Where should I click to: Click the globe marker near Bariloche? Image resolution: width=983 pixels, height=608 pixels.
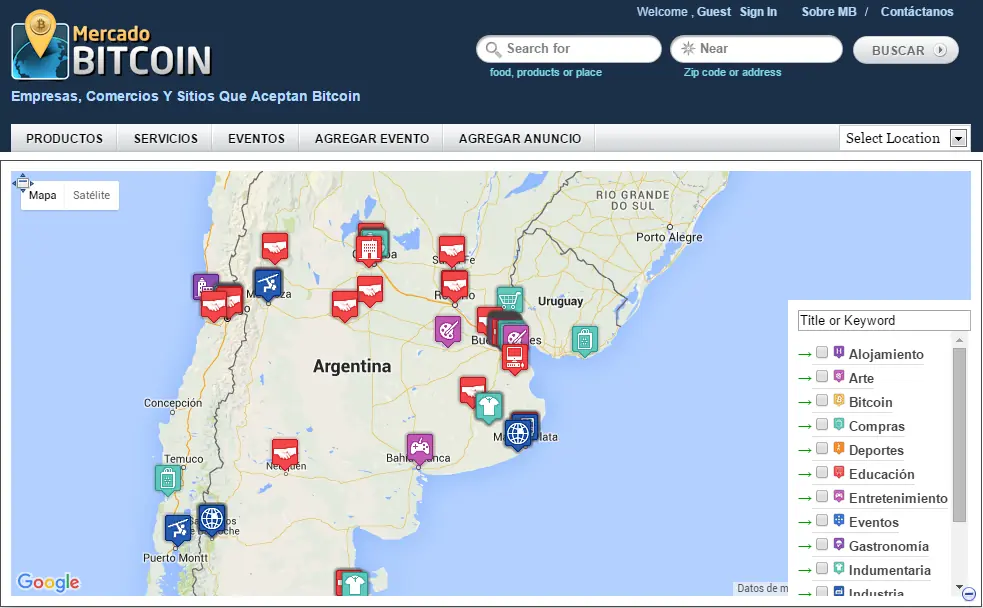(x=211, y=520)
